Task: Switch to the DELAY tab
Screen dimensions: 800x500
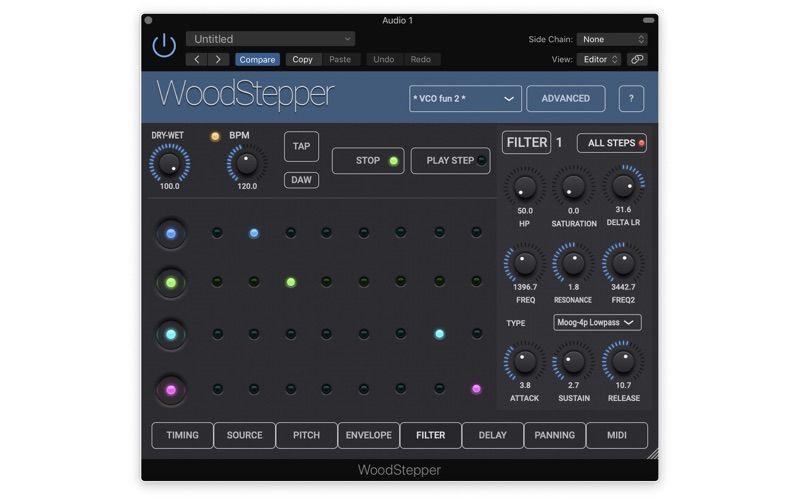Action: click(492, 435)
